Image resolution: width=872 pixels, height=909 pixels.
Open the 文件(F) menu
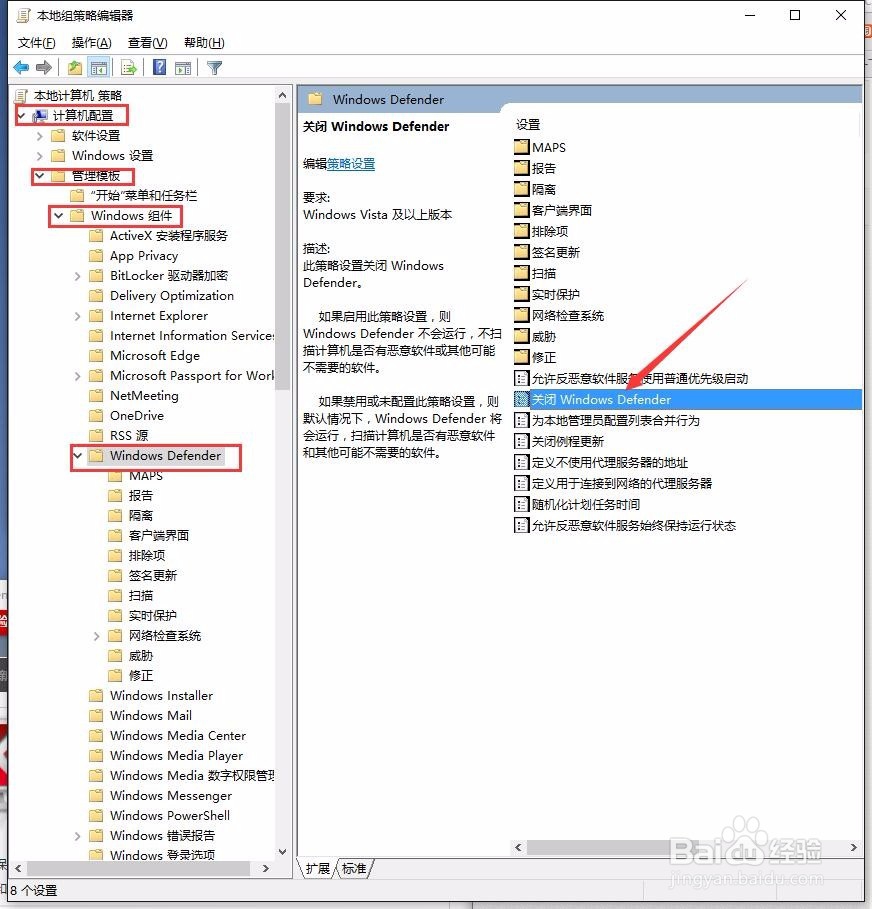tap(37, 42)
